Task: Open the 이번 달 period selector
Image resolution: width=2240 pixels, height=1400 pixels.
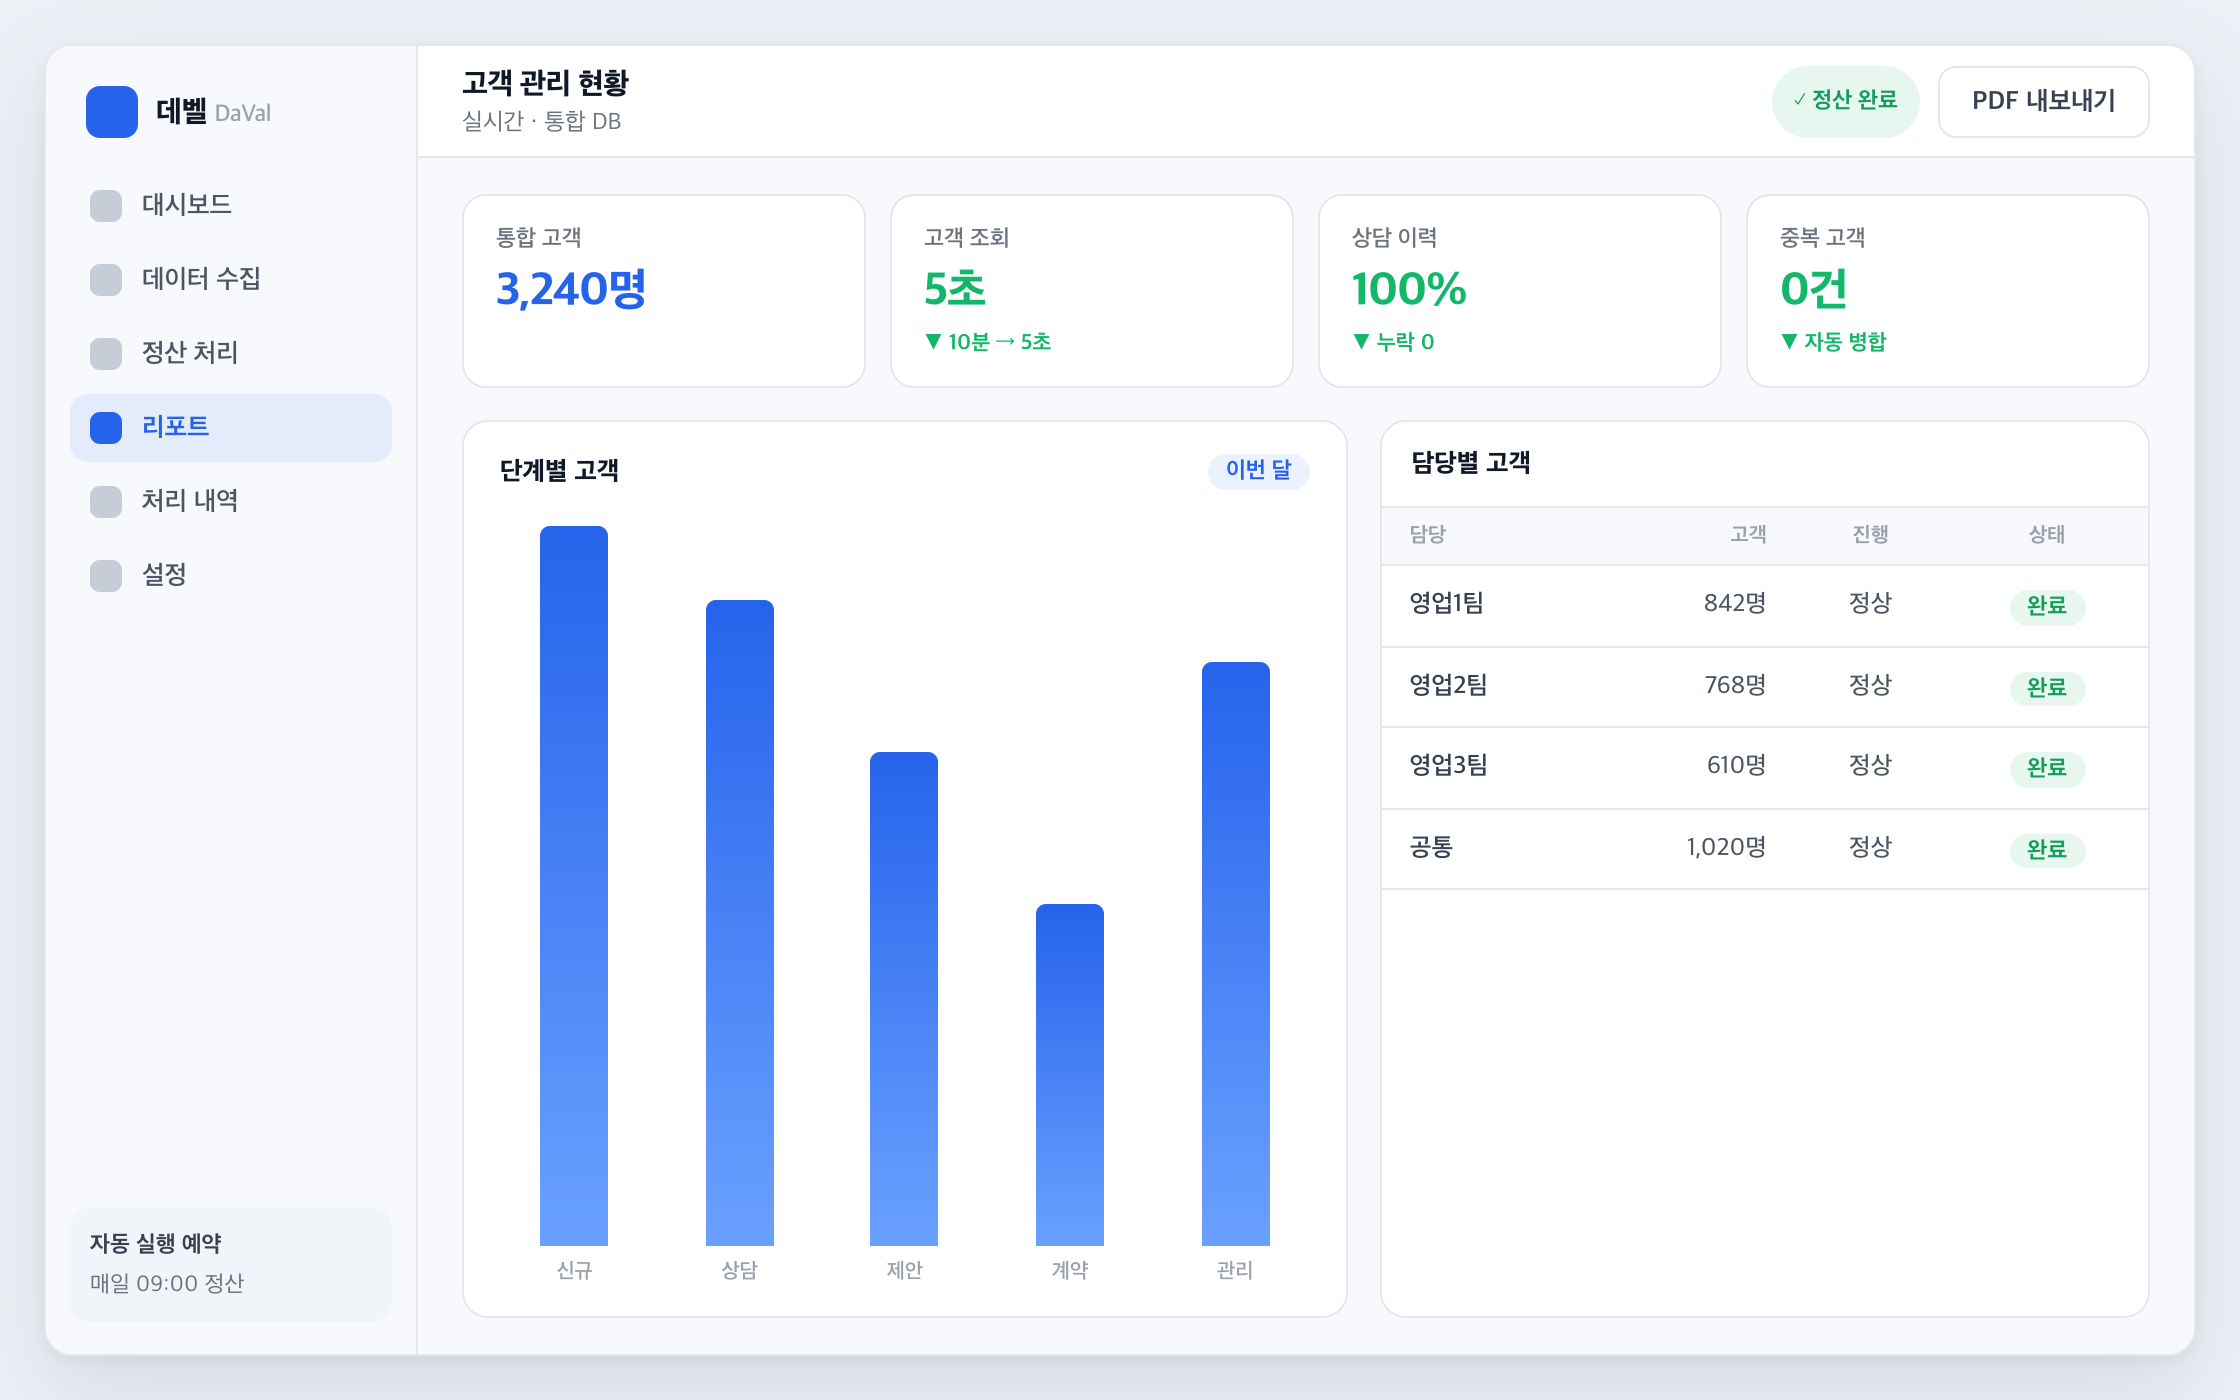Action: tap(1258, 470)
